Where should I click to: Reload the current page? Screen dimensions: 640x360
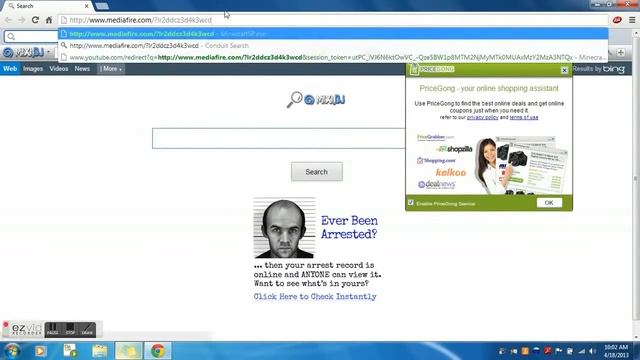click(36, 20)
